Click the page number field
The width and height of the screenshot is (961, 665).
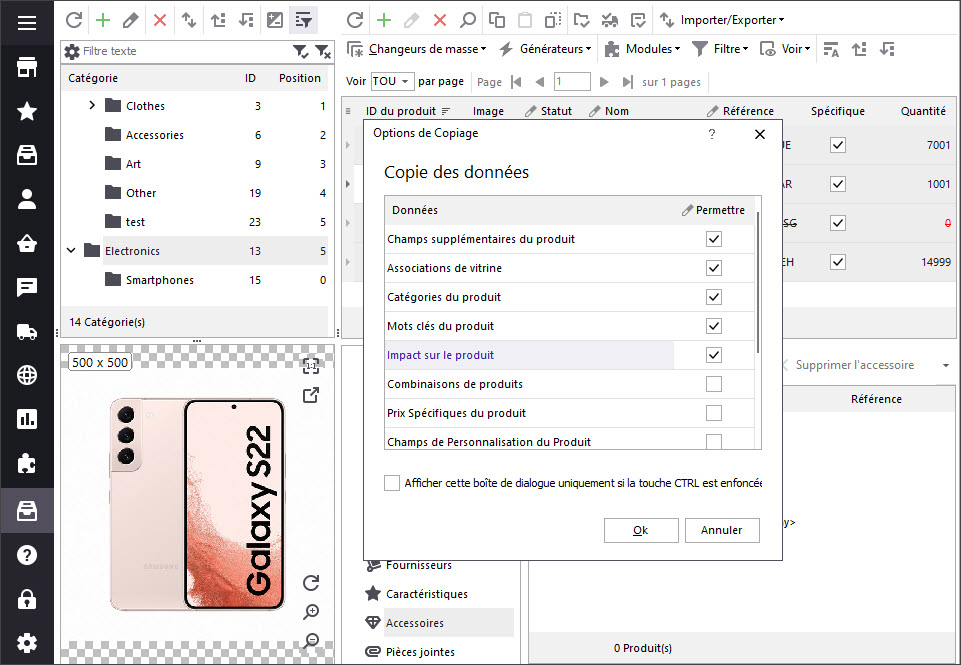(572, 82)
